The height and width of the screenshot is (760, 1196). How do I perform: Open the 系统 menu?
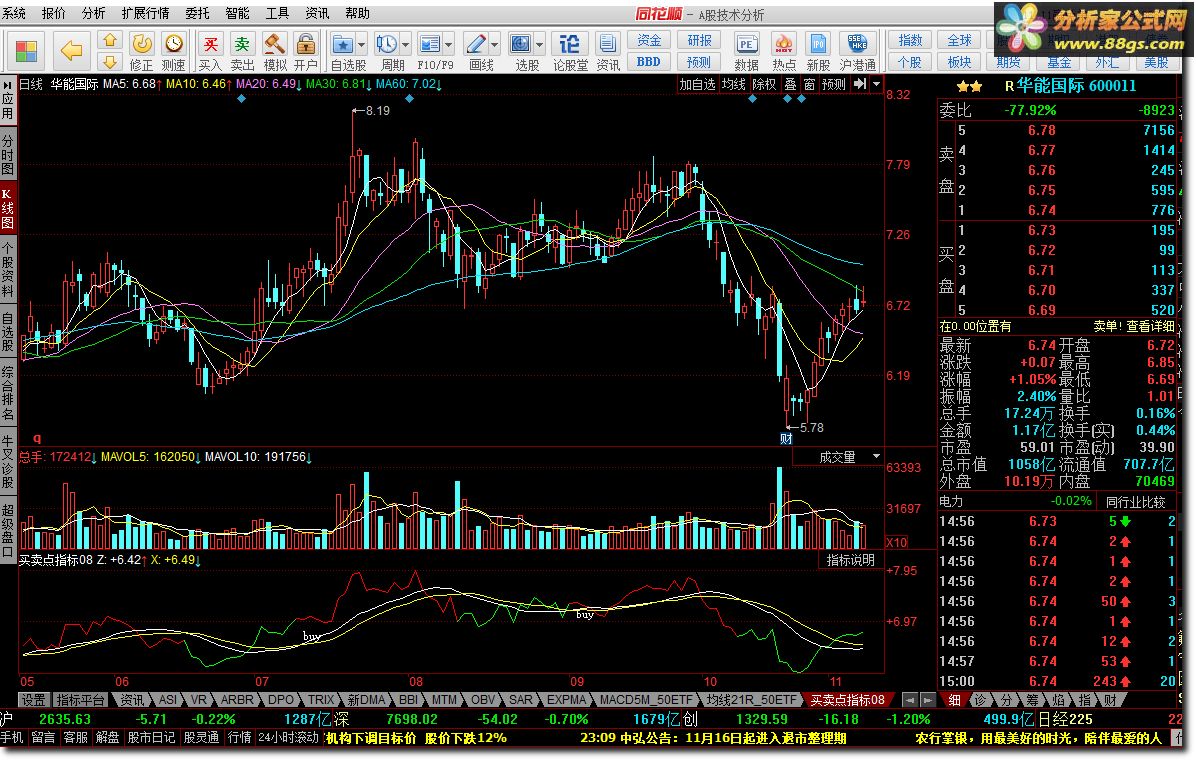click(x=14, y=13)
